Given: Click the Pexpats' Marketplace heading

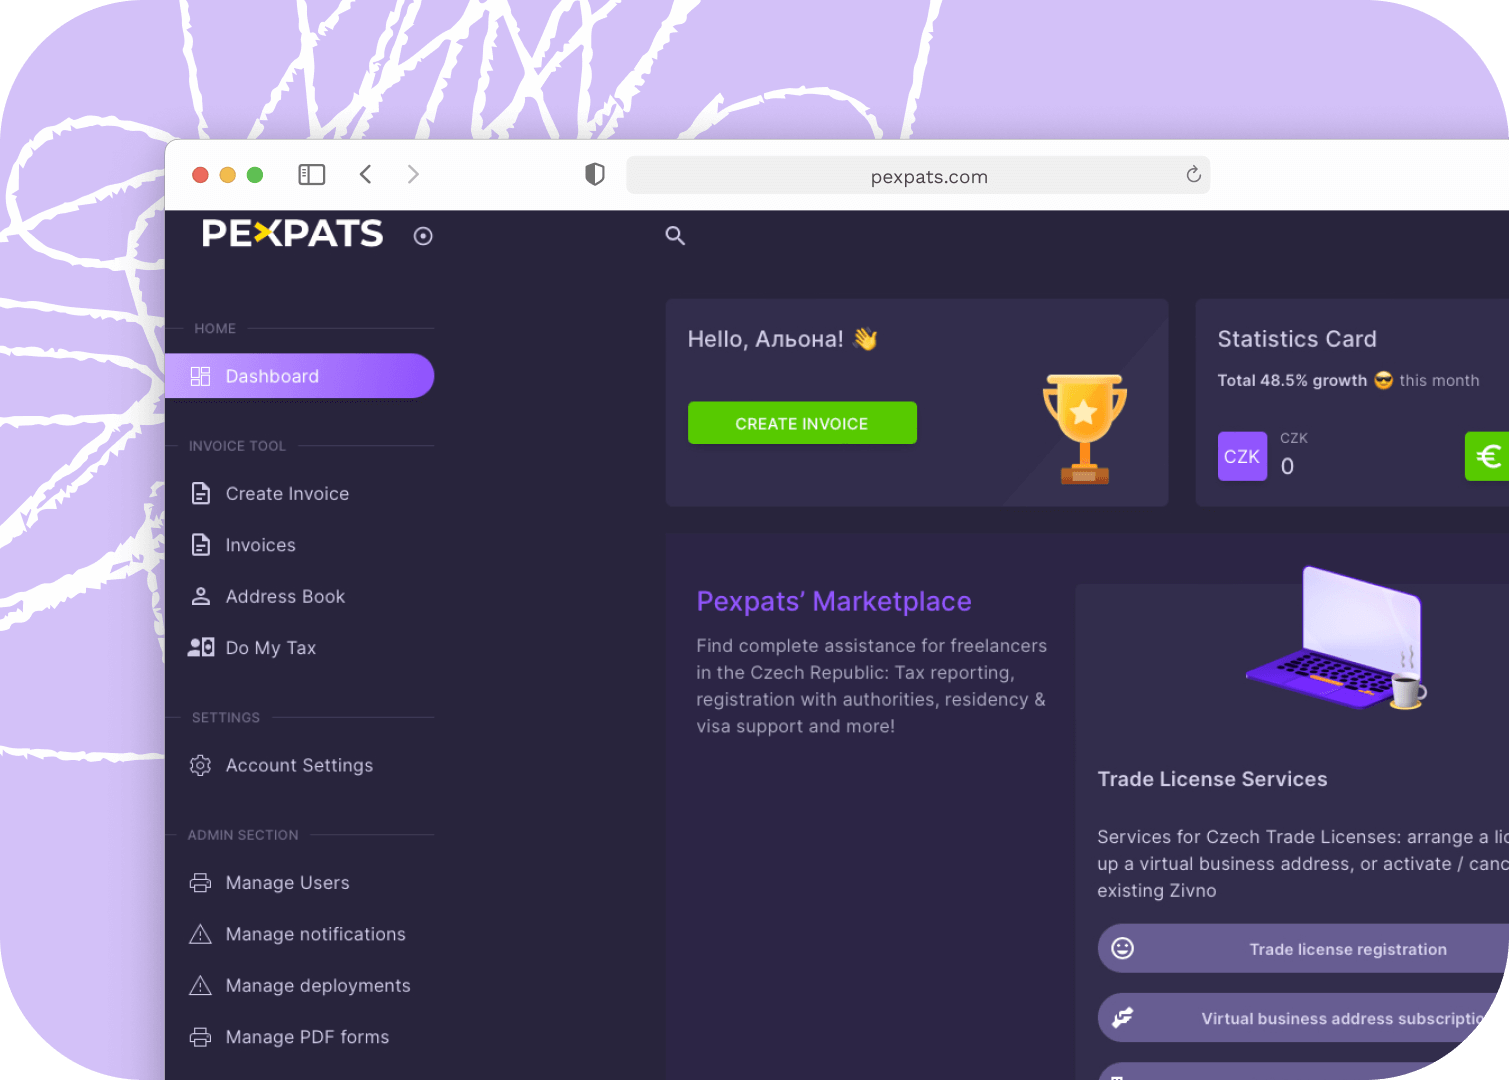Looking at the screenshot, I should [834, 601].
